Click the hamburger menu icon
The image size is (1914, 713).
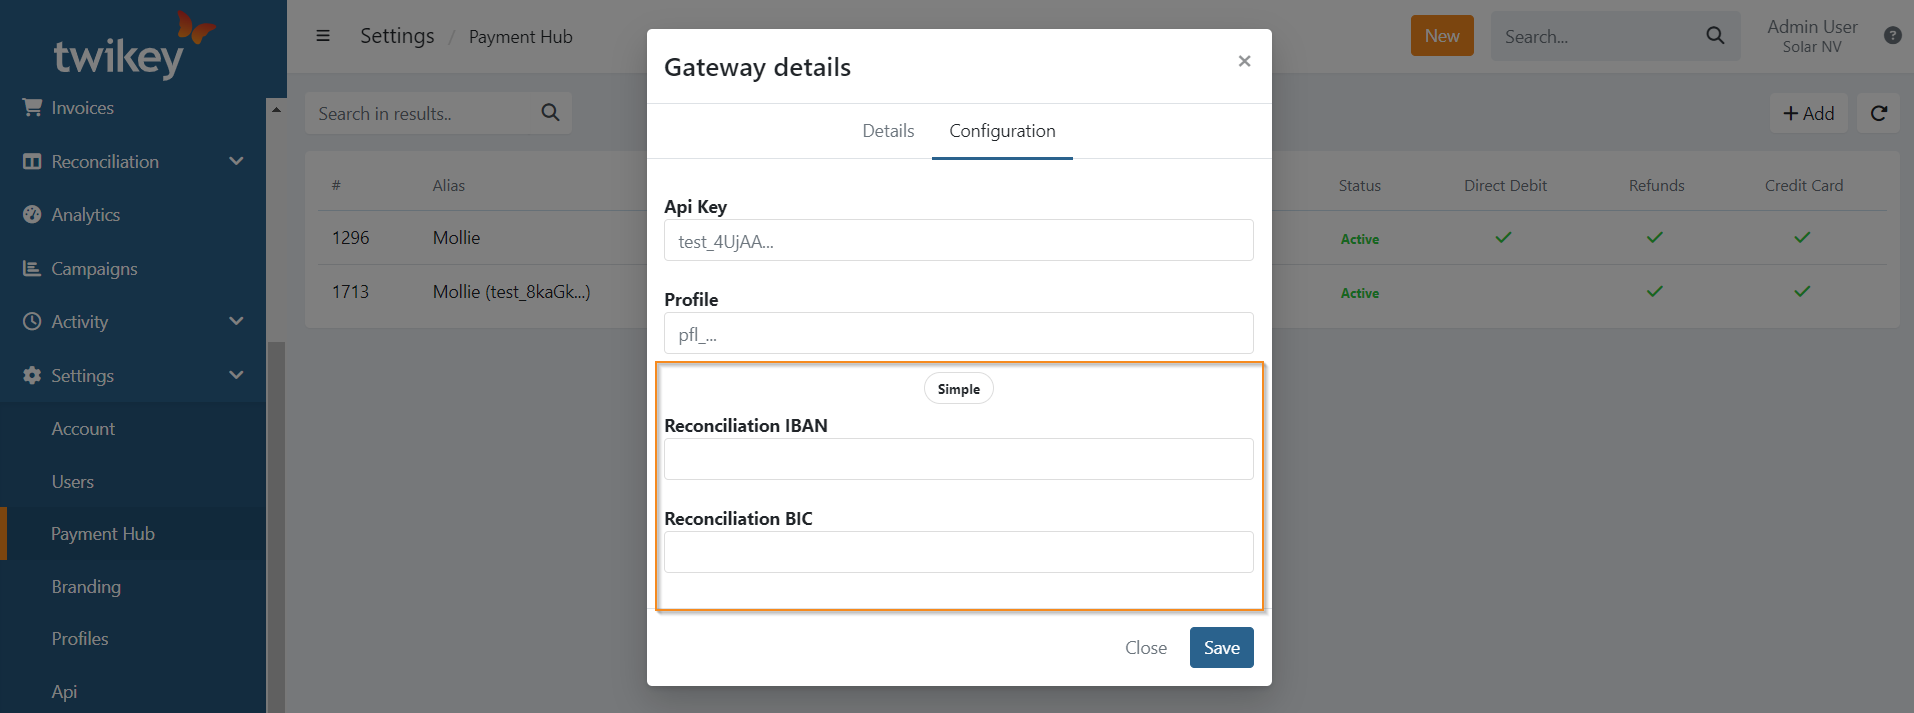pyautogui.click(x=323, y=36)
